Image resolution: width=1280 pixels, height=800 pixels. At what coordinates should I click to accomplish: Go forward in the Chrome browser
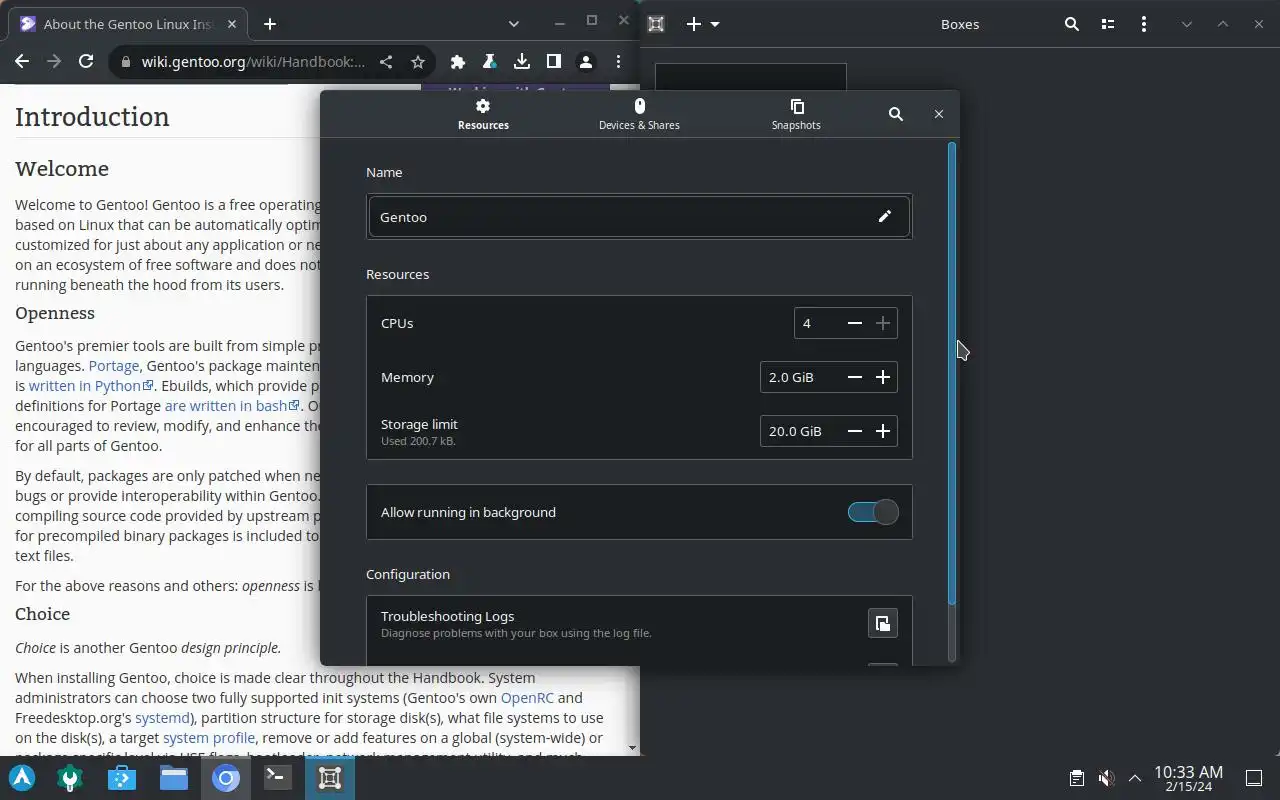(54, 62)
